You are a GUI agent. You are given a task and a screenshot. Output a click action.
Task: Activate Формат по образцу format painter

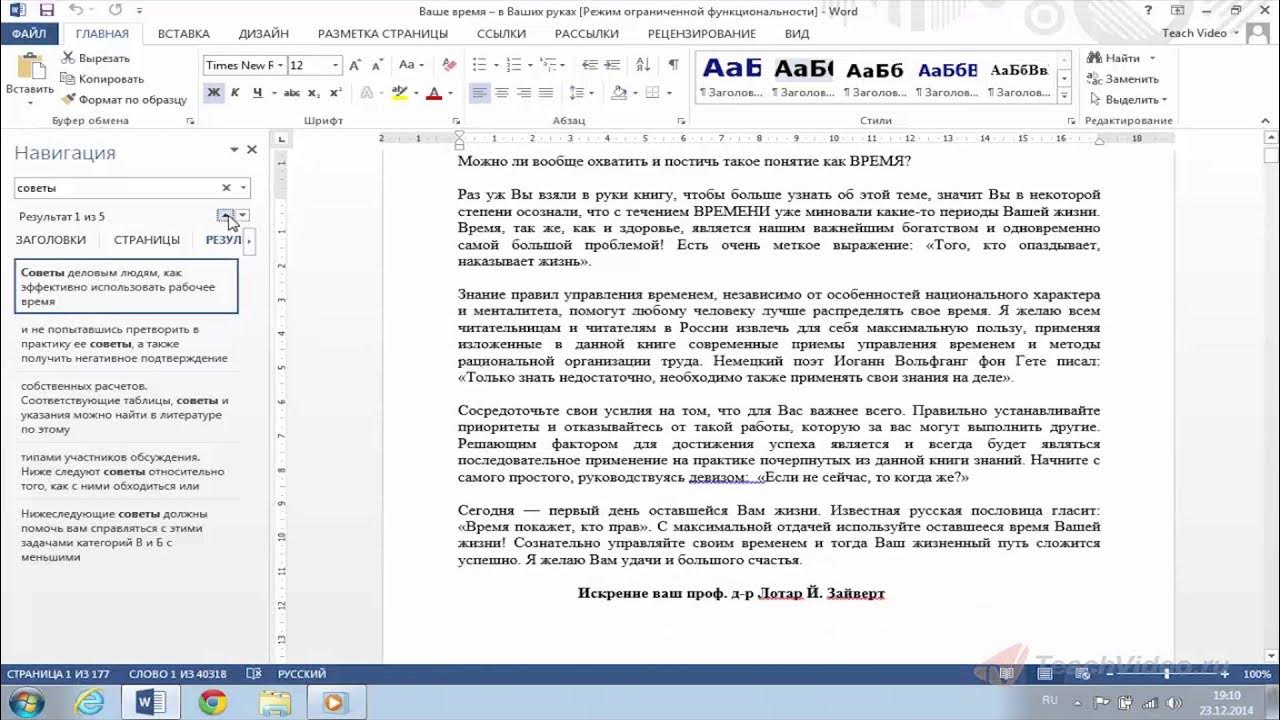tap(124, 100)
